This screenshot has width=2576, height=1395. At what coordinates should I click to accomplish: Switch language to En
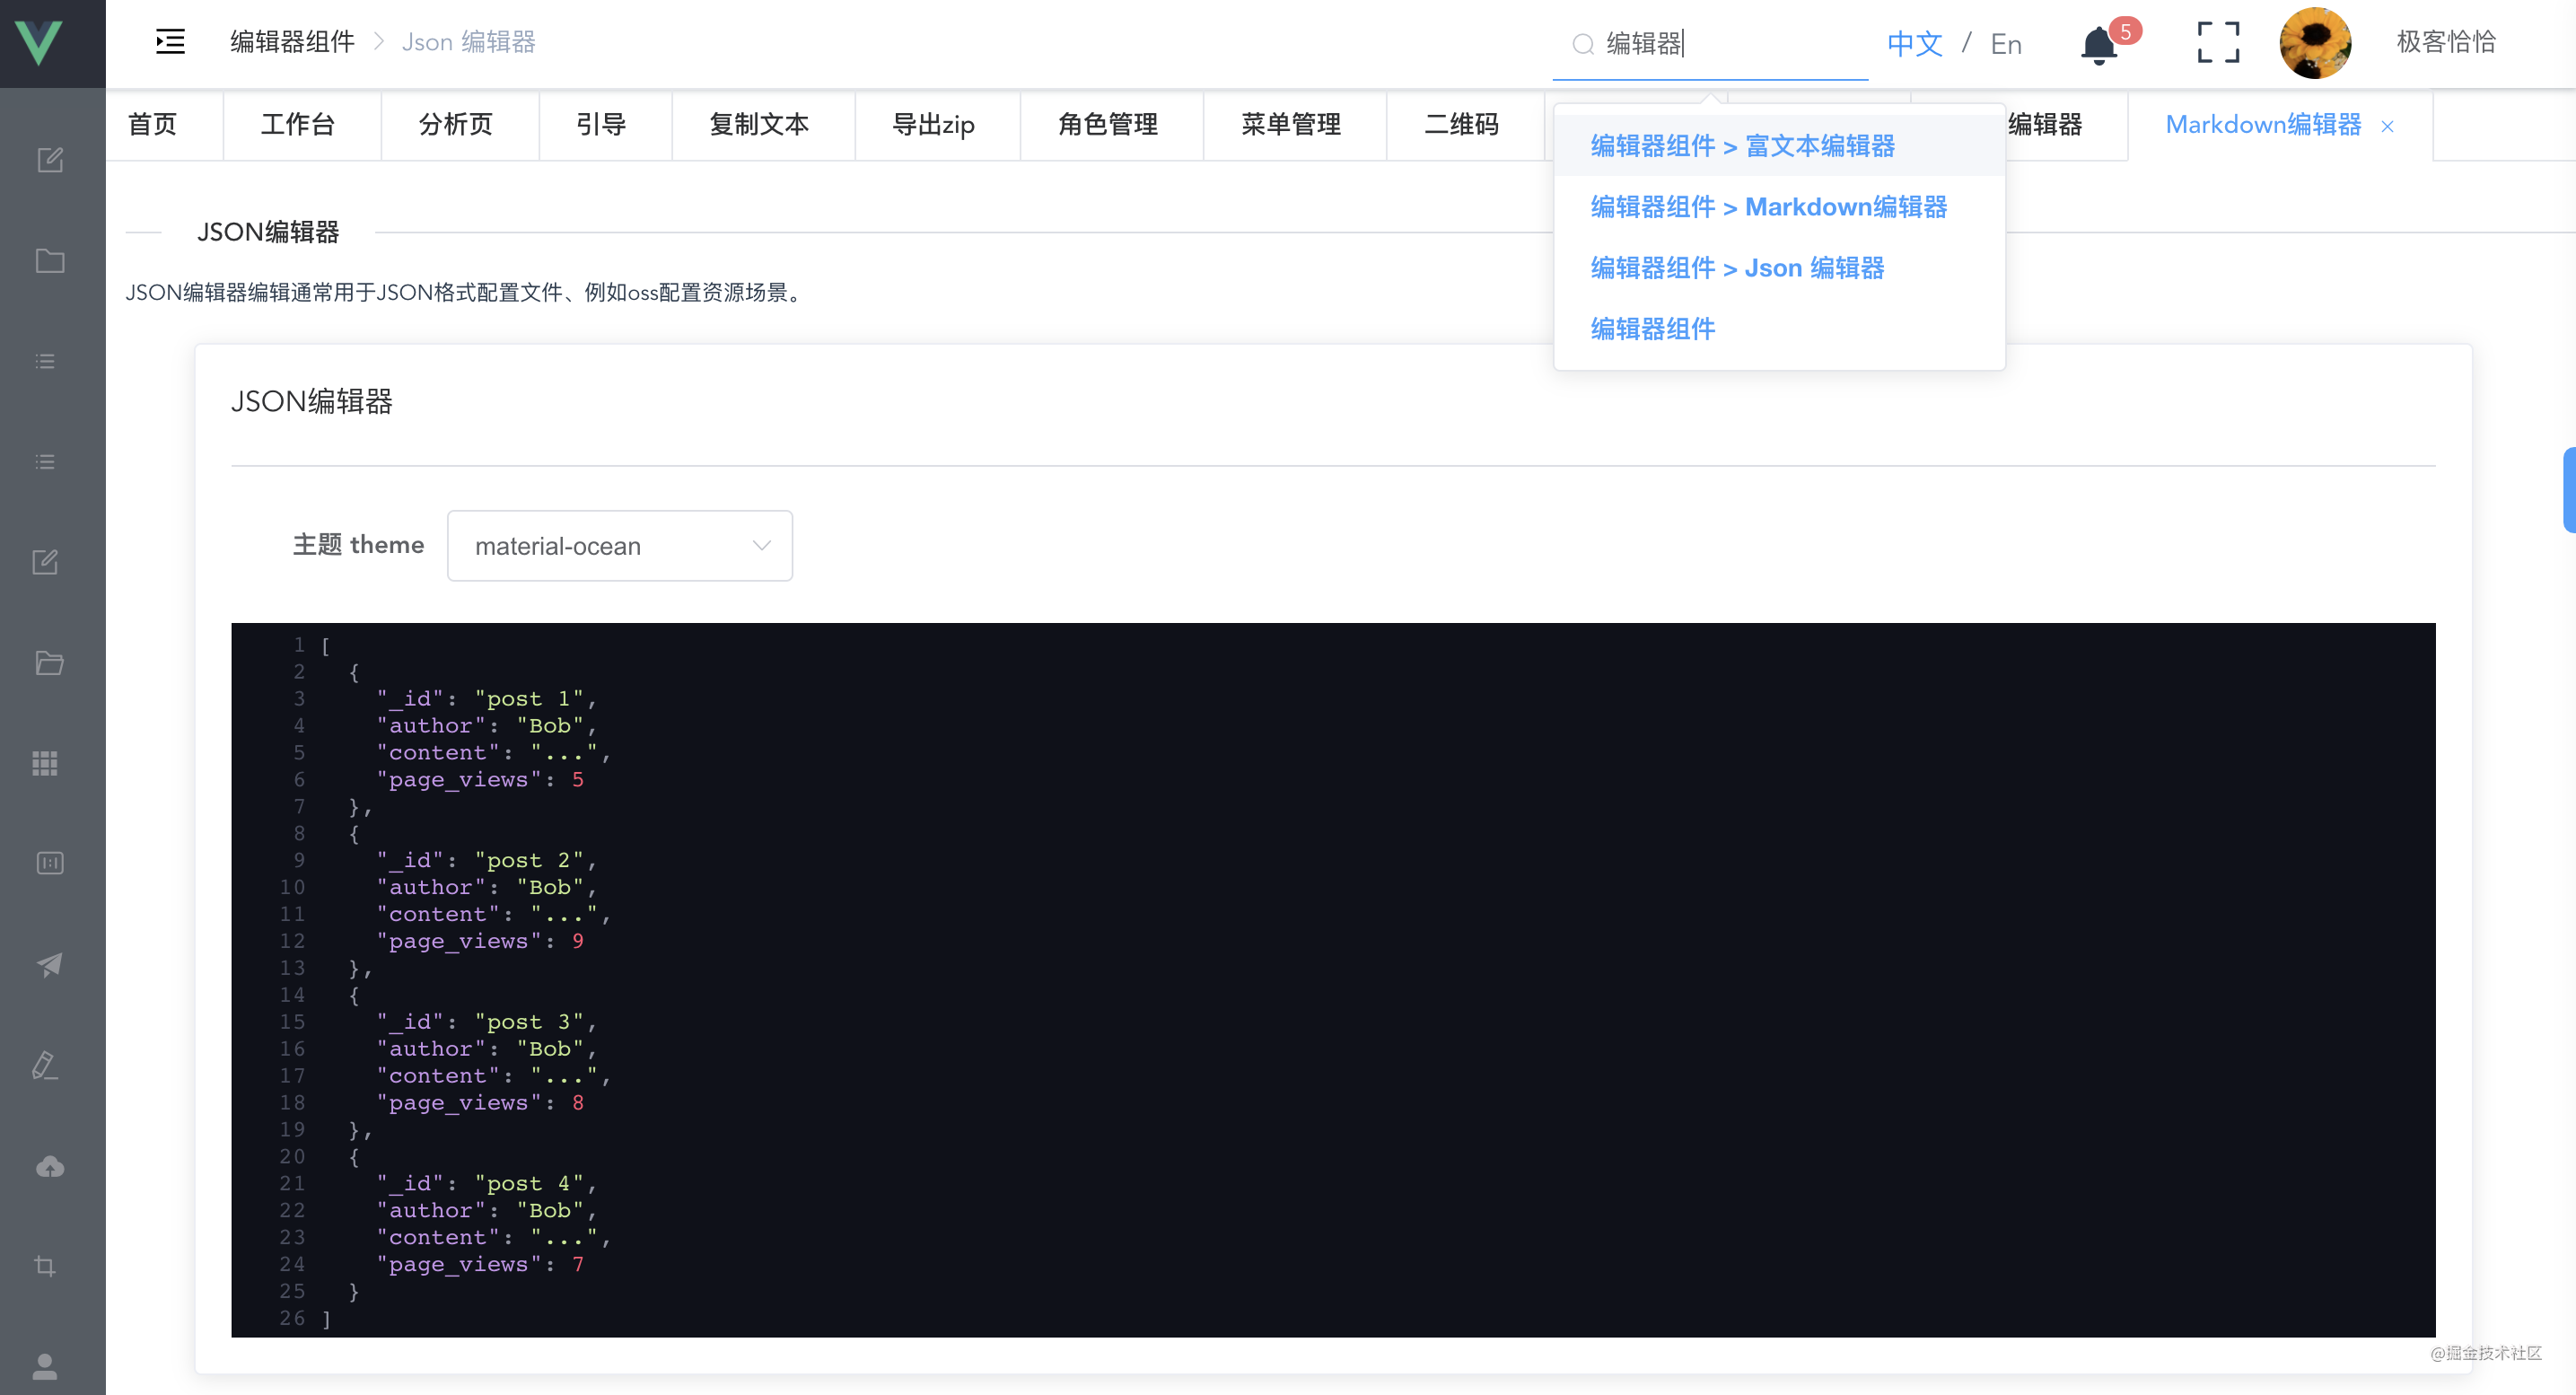[x=2005, y=43]
